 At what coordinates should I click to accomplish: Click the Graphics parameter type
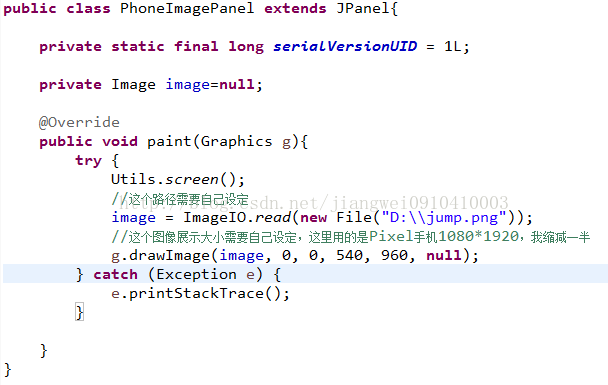pyautogui.click(x=237, y=141)
